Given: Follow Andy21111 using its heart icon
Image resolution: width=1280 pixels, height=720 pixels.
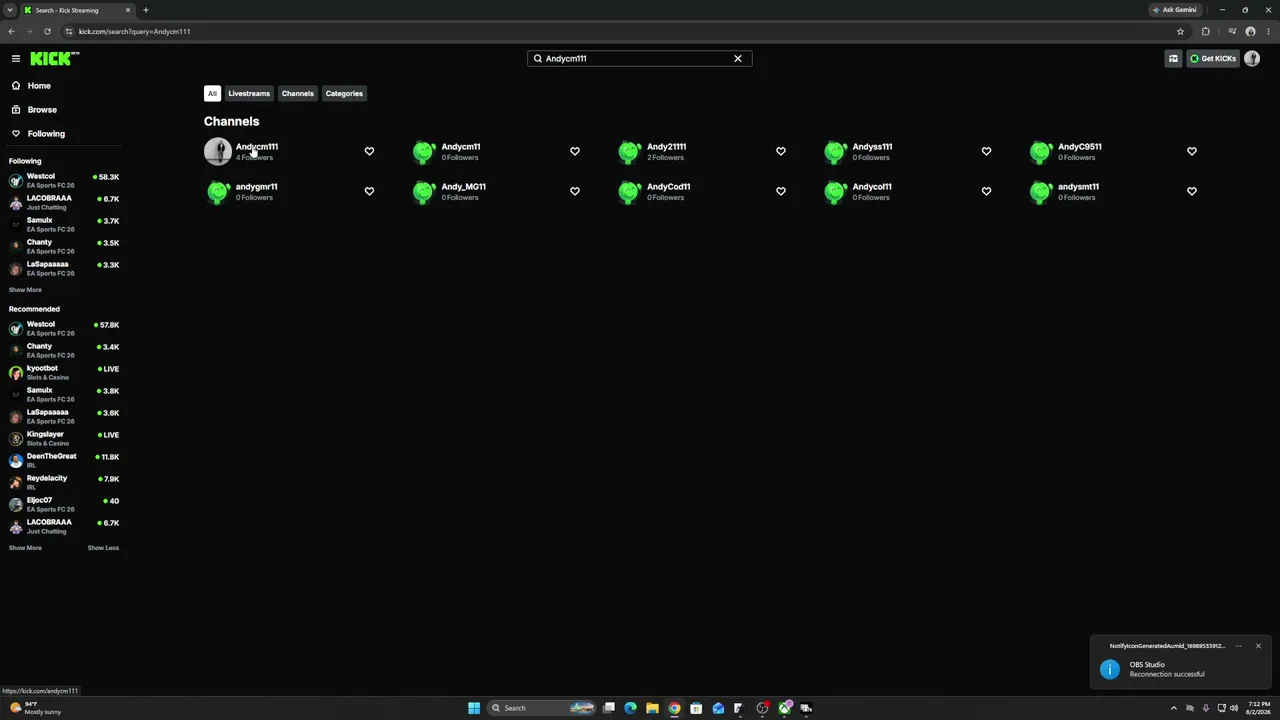Looking at the screenshot, I should (x=781, y=151).
